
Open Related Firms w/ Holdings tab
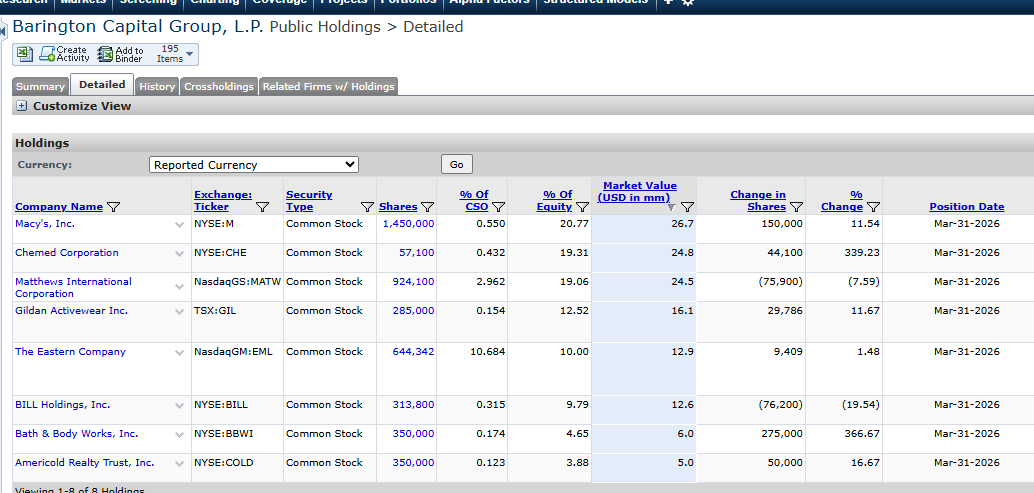328,86
